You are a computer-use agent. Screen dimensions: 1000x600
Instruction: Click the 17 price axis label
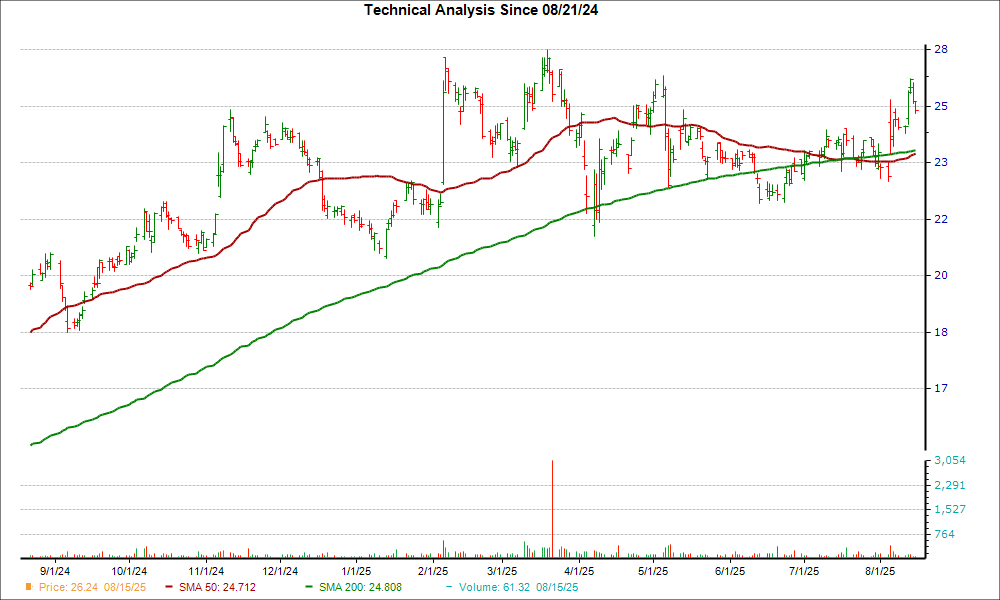coord(941,388)
